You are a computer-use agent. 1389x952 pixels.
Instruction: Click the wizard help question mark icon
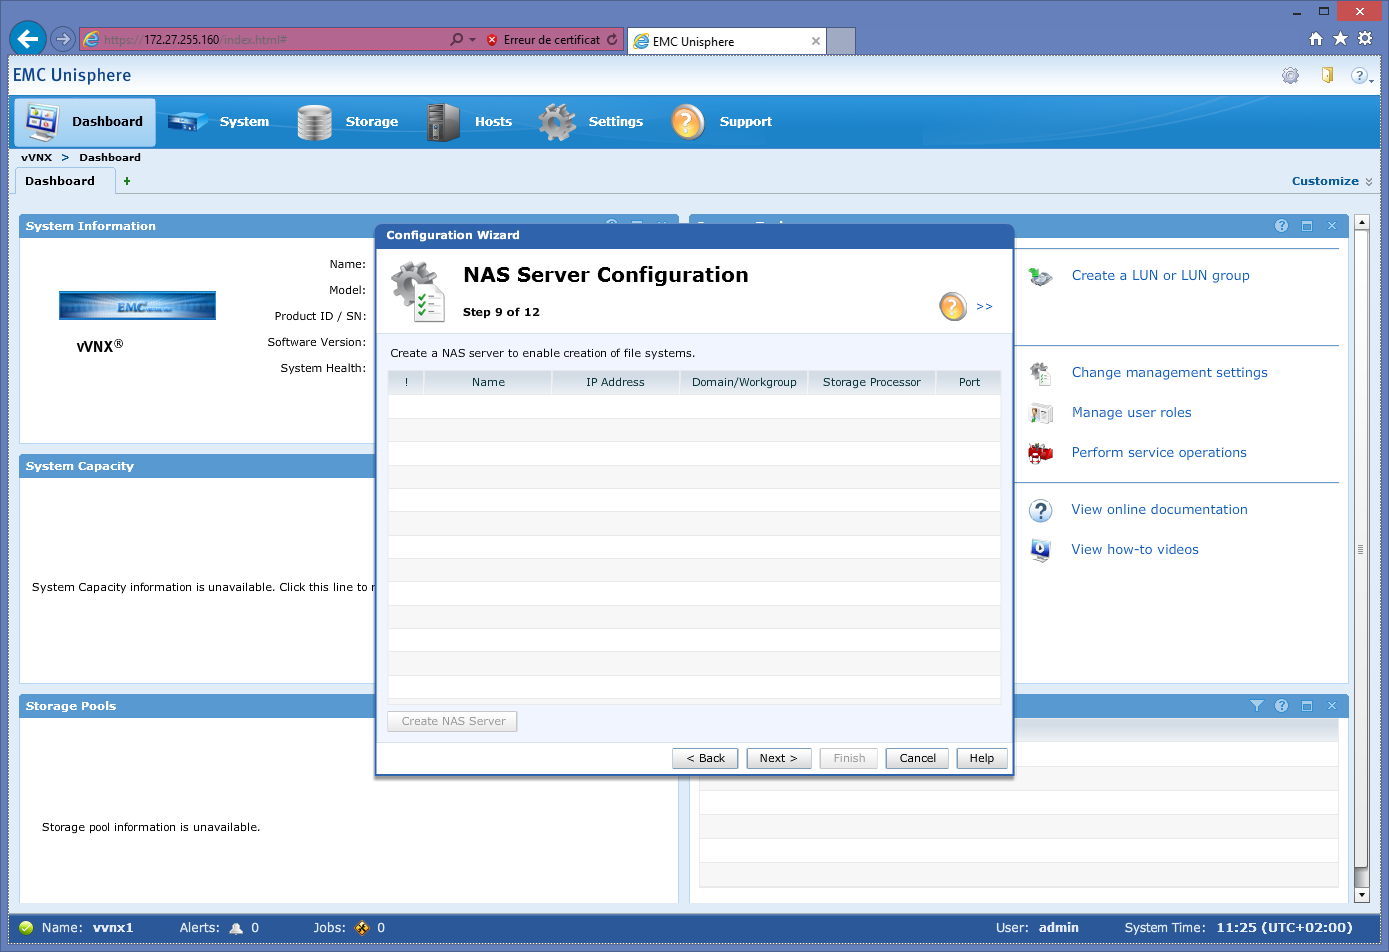(x=952, y=306)
